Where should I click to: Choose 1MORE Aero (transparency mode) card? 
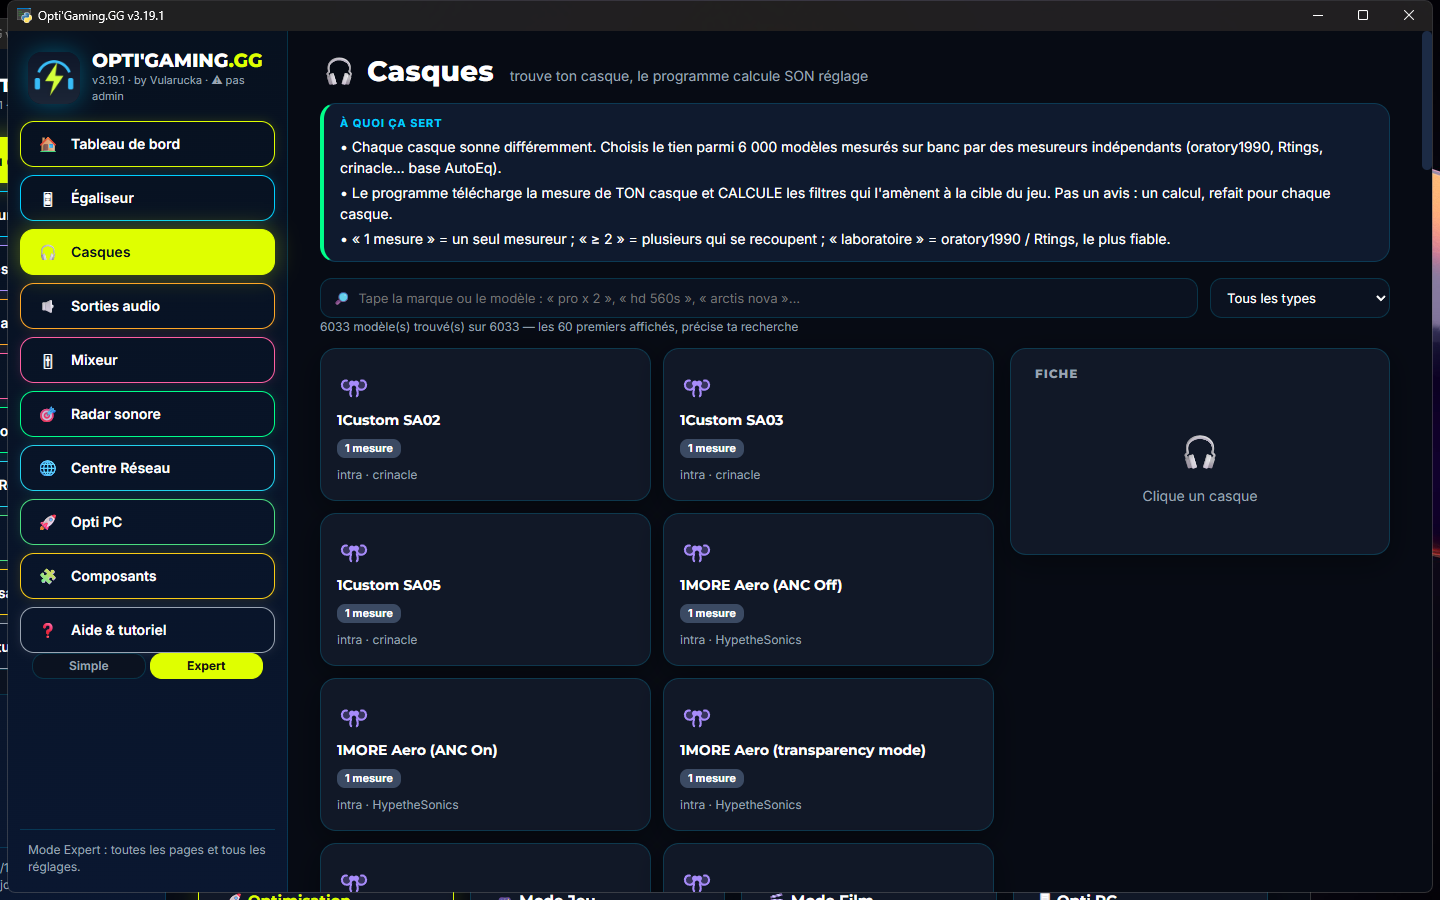tap(828, 754)
